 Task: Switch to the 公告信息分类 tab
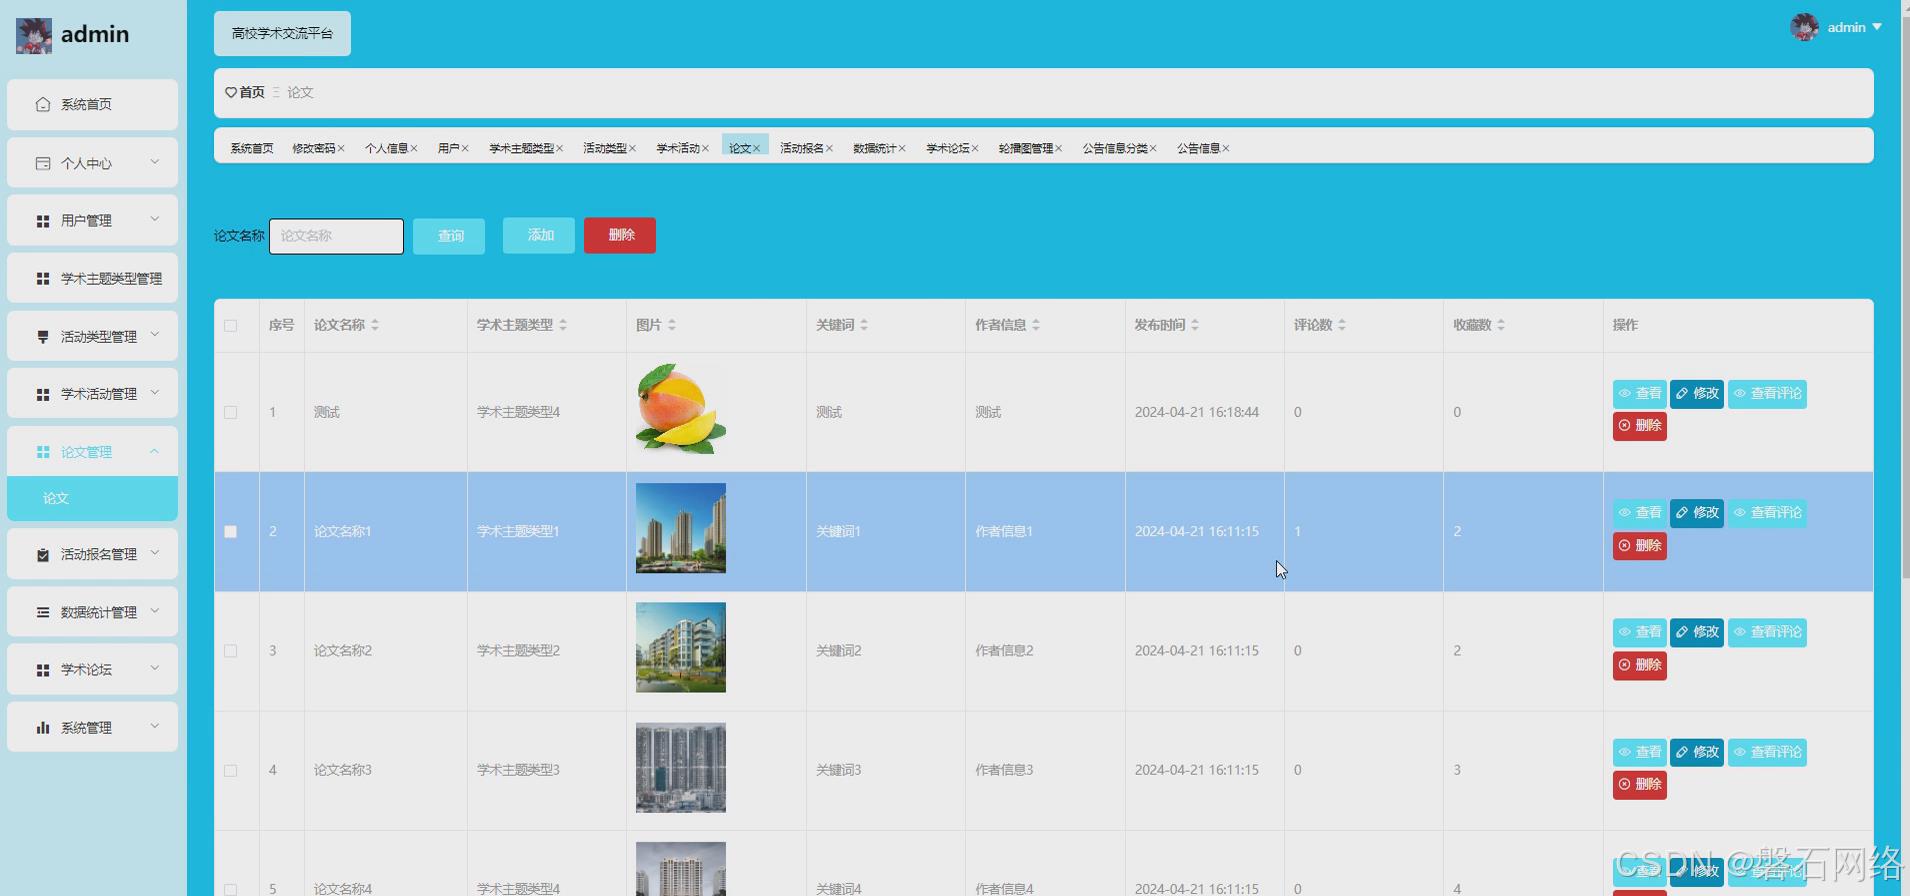click(1115, 148)
